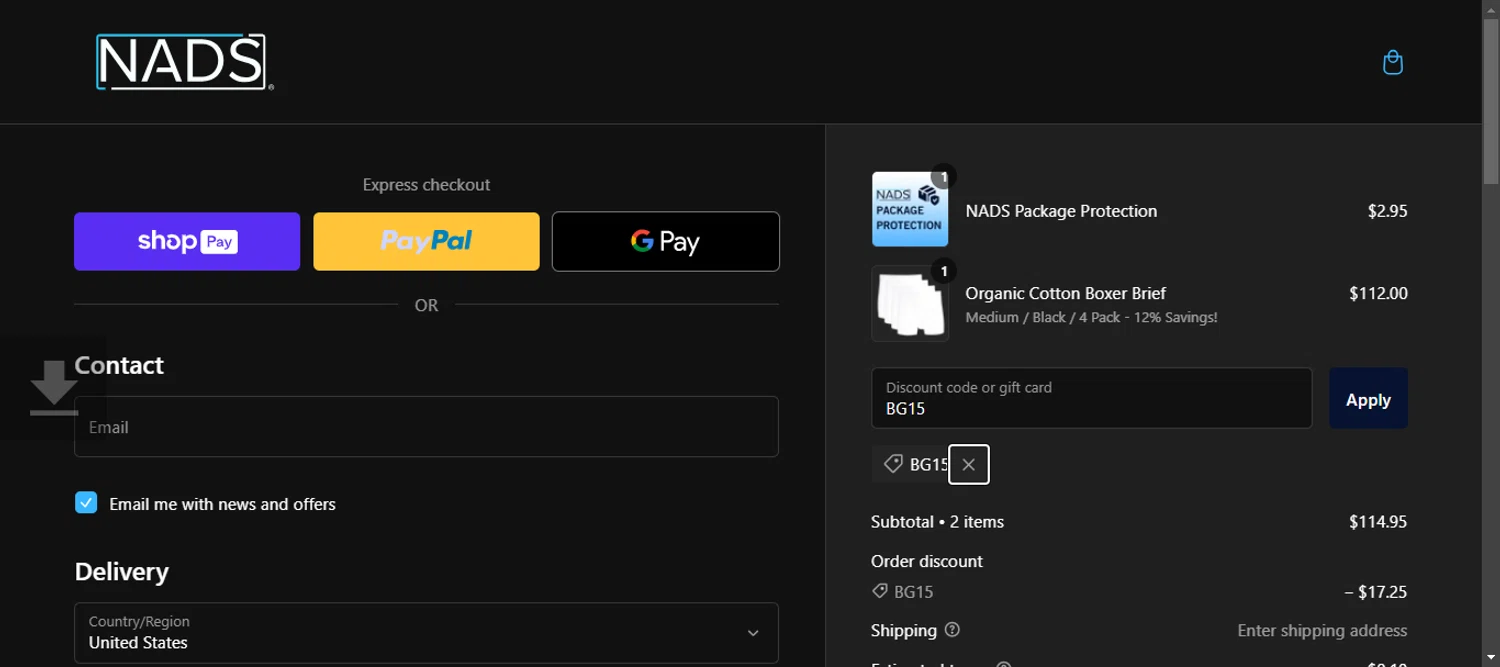Click the NADS logo
Viewport: 1500px width, 667px height.
click(184, 62)
